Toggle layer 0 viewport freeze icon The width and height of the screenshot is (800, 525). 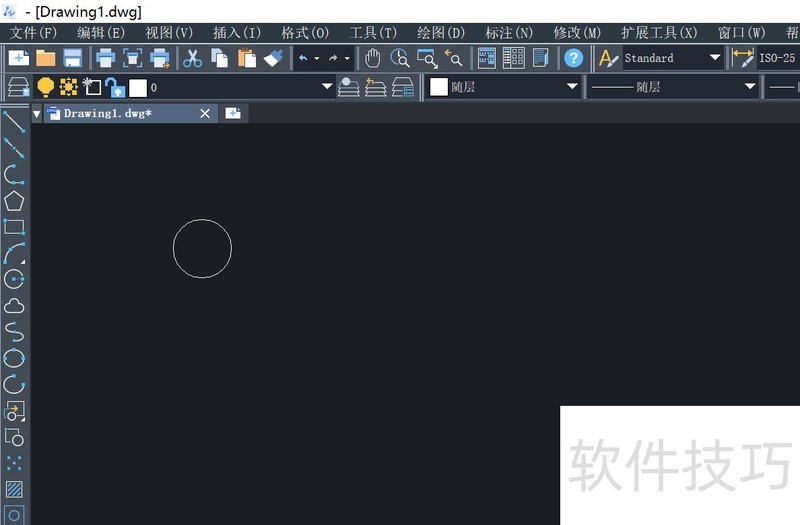pos(92,87)
